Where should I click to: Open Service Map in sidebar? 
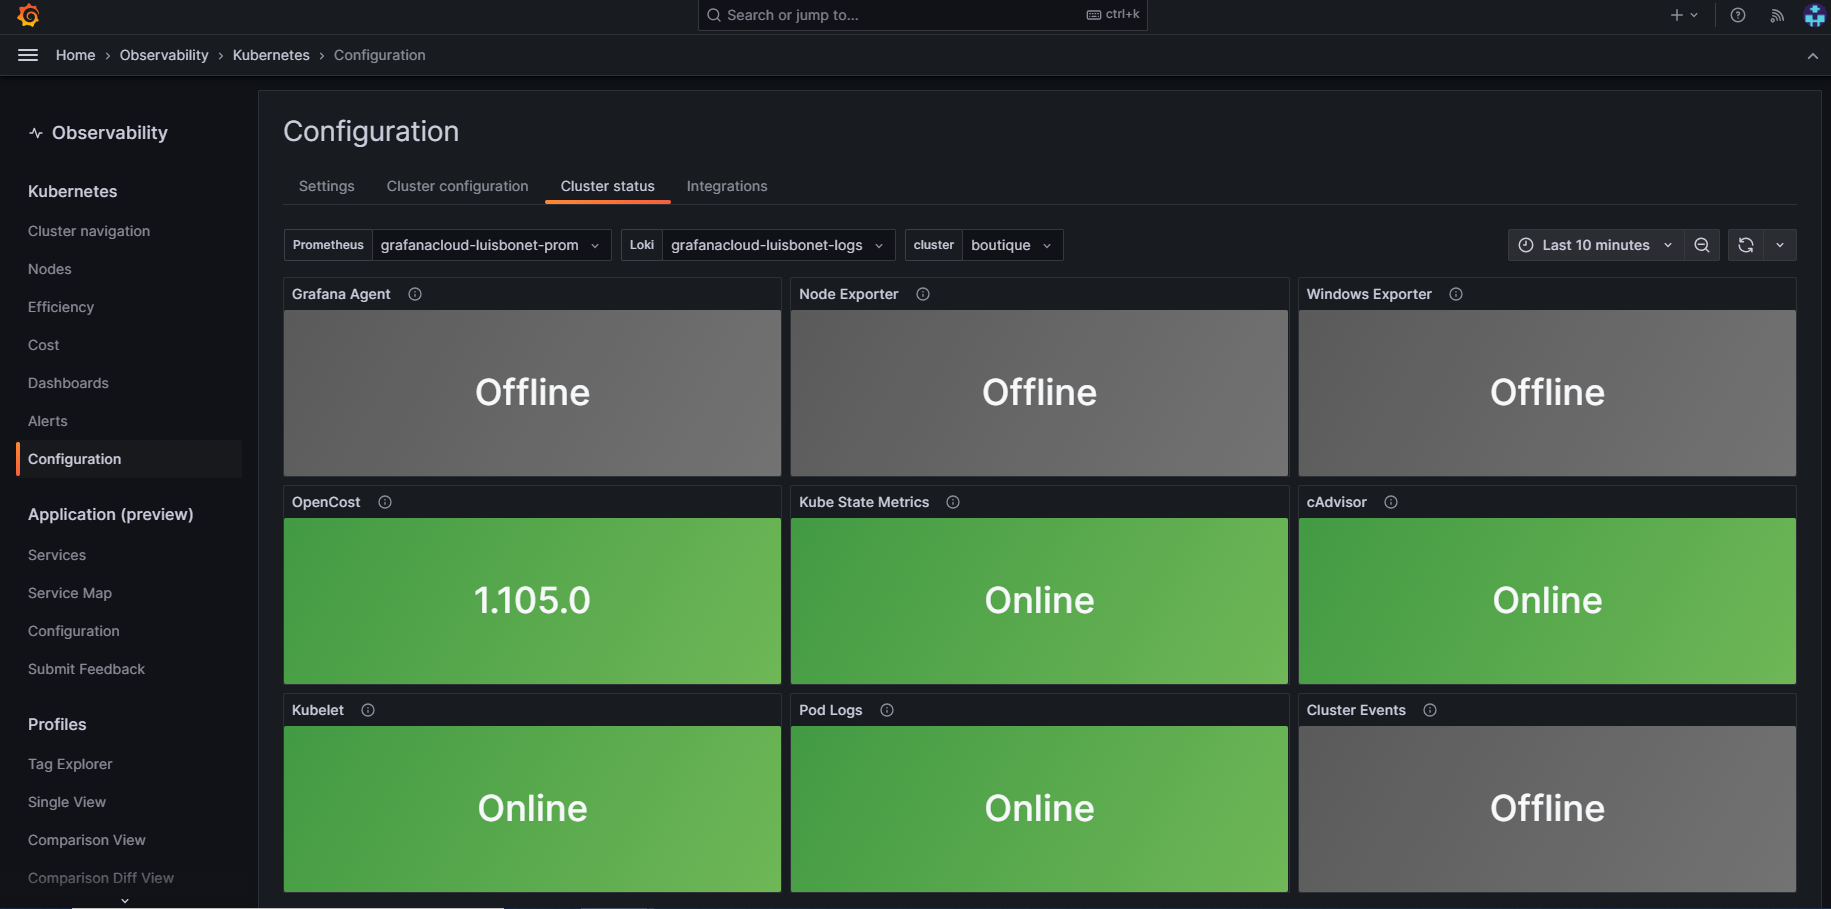point(70,593)
